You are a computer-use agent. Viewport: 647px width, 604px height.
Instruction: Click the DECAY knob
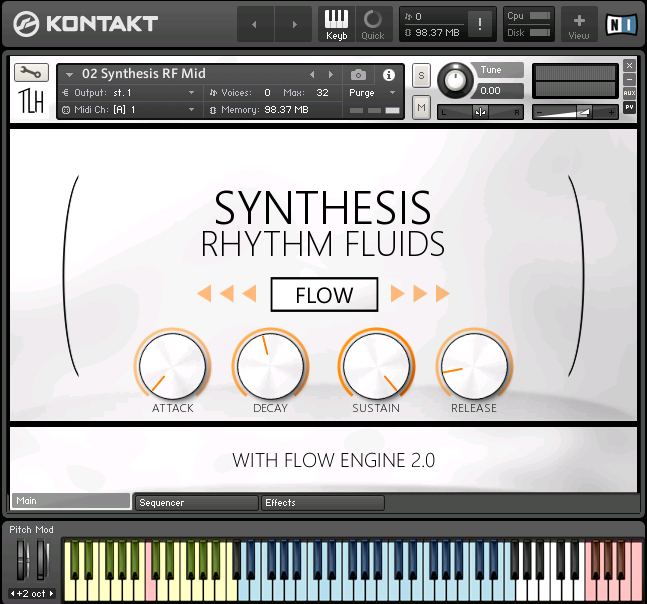(270, 366)
